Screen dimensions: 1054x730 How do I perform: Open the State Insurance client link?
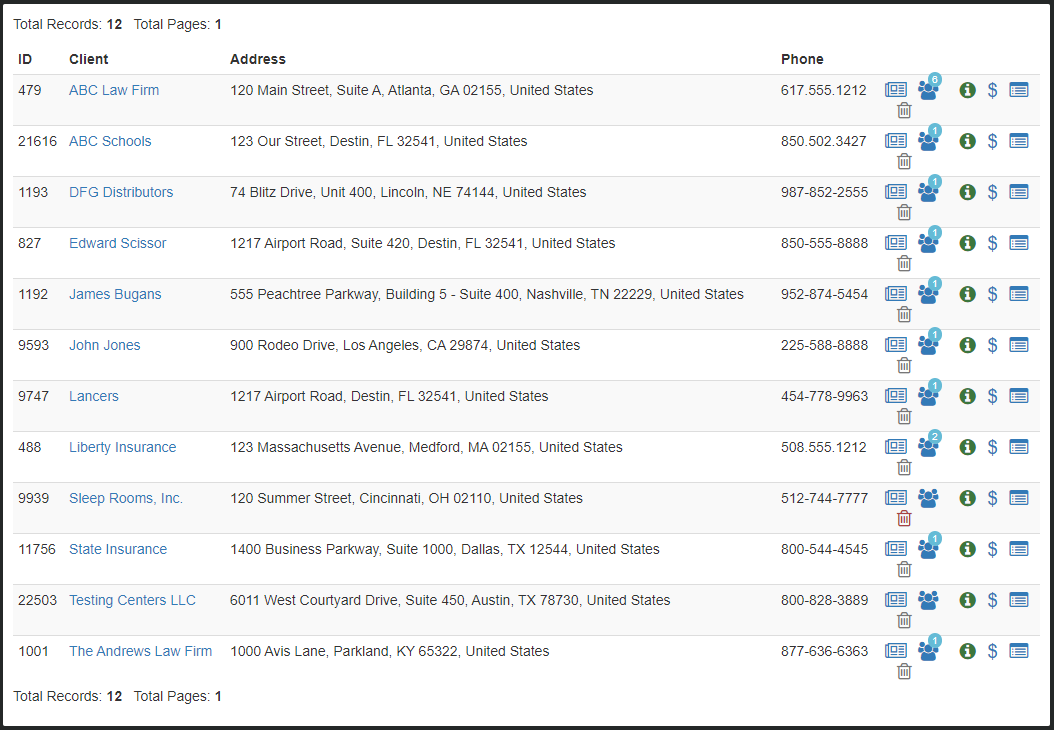point(118,549)
